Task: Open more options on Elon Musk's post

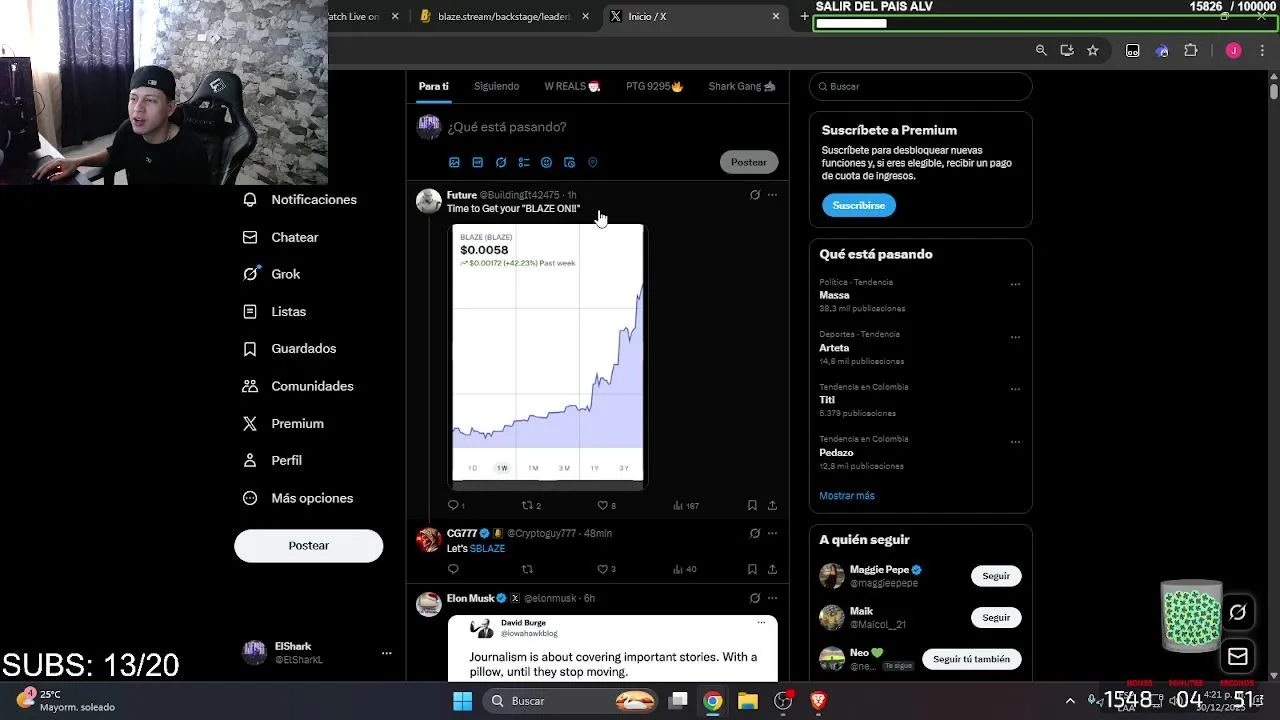Action: (772, 598)
